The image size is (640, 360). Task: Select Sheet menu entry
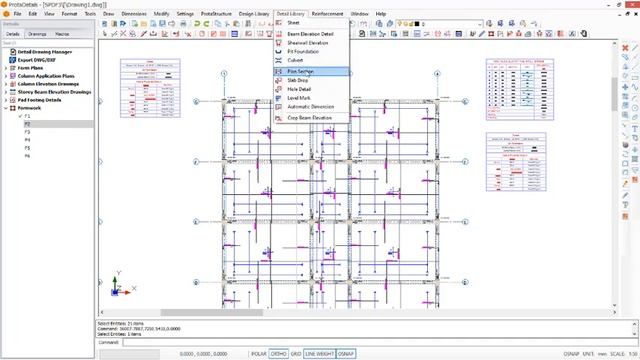click(x=311, y=23)
